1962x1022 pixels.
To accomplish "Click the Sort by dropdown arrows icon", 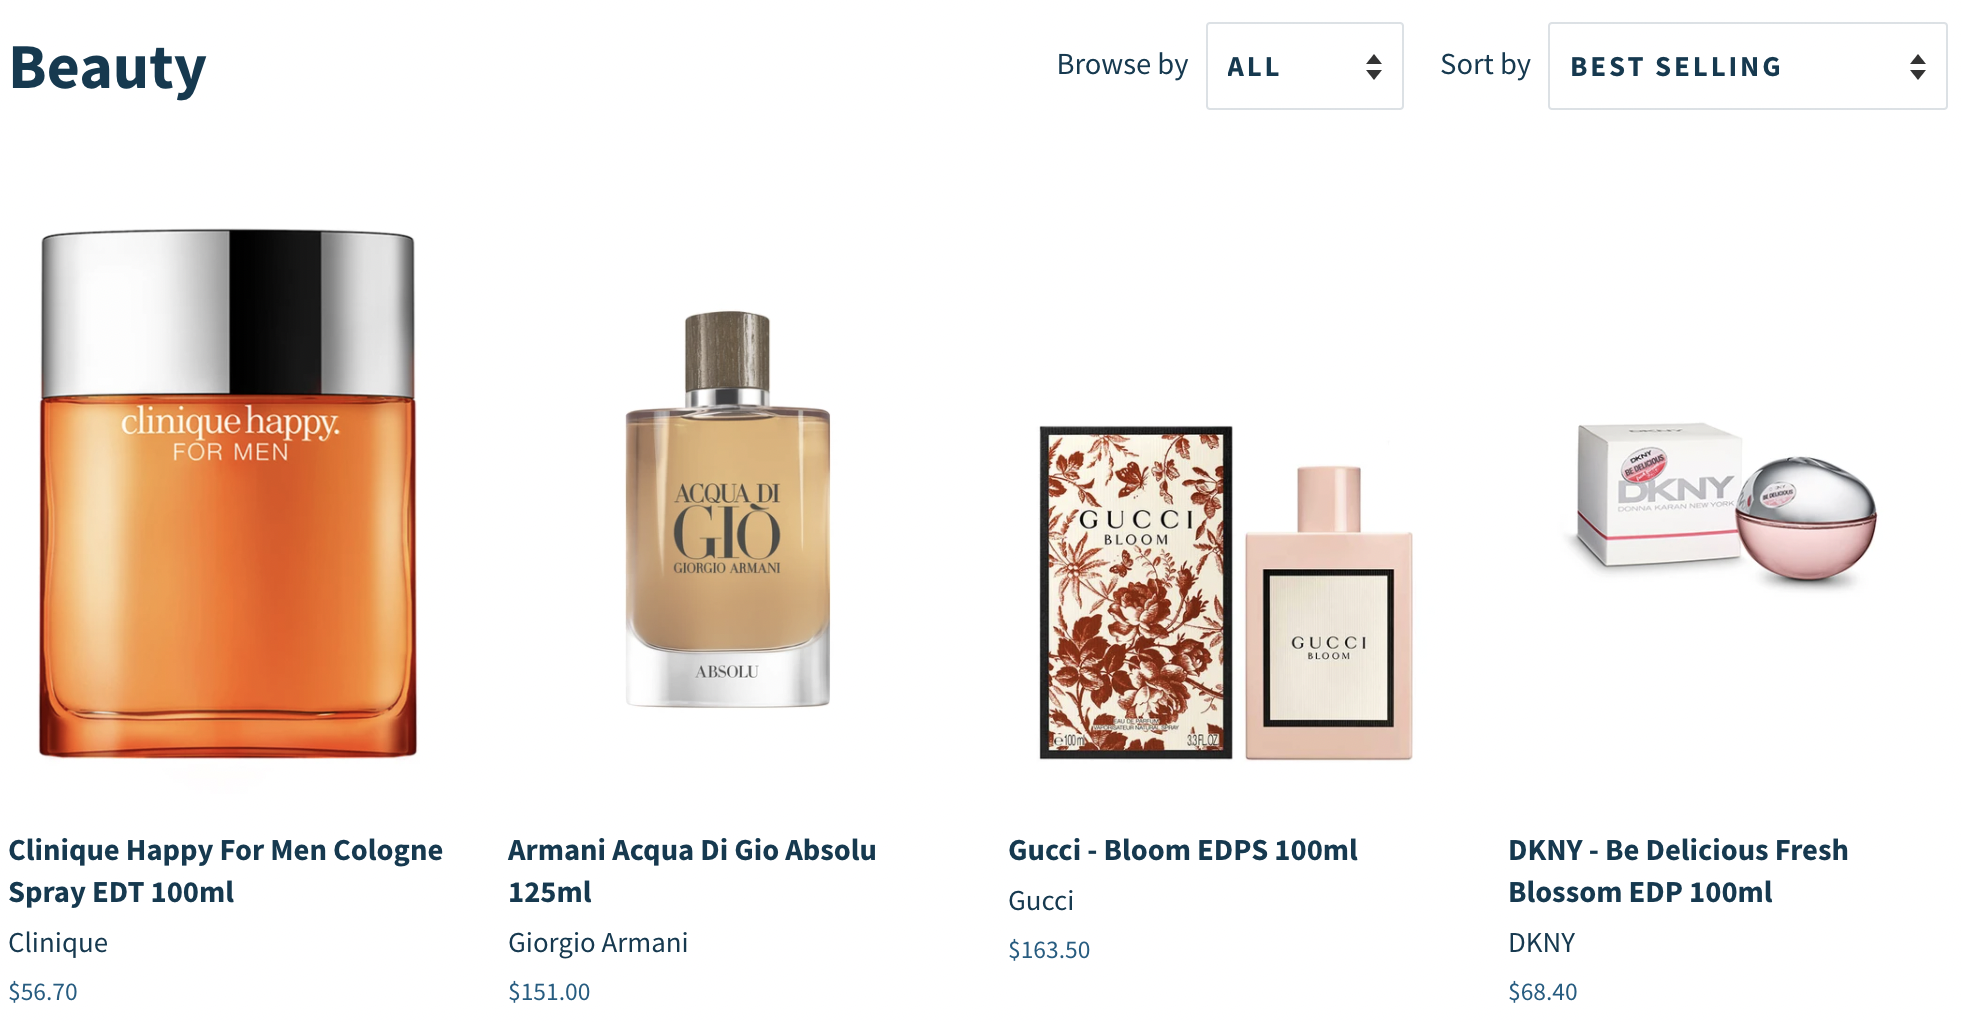I will point(1917,67).
